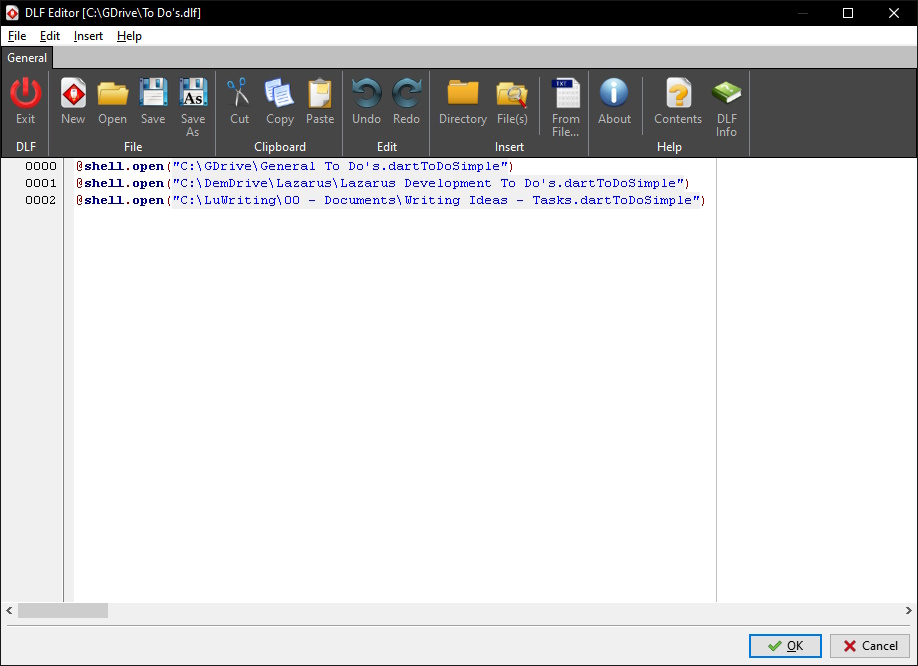918x666 pixels.
Task: Open the Edit menu
Action: (50, 36)
